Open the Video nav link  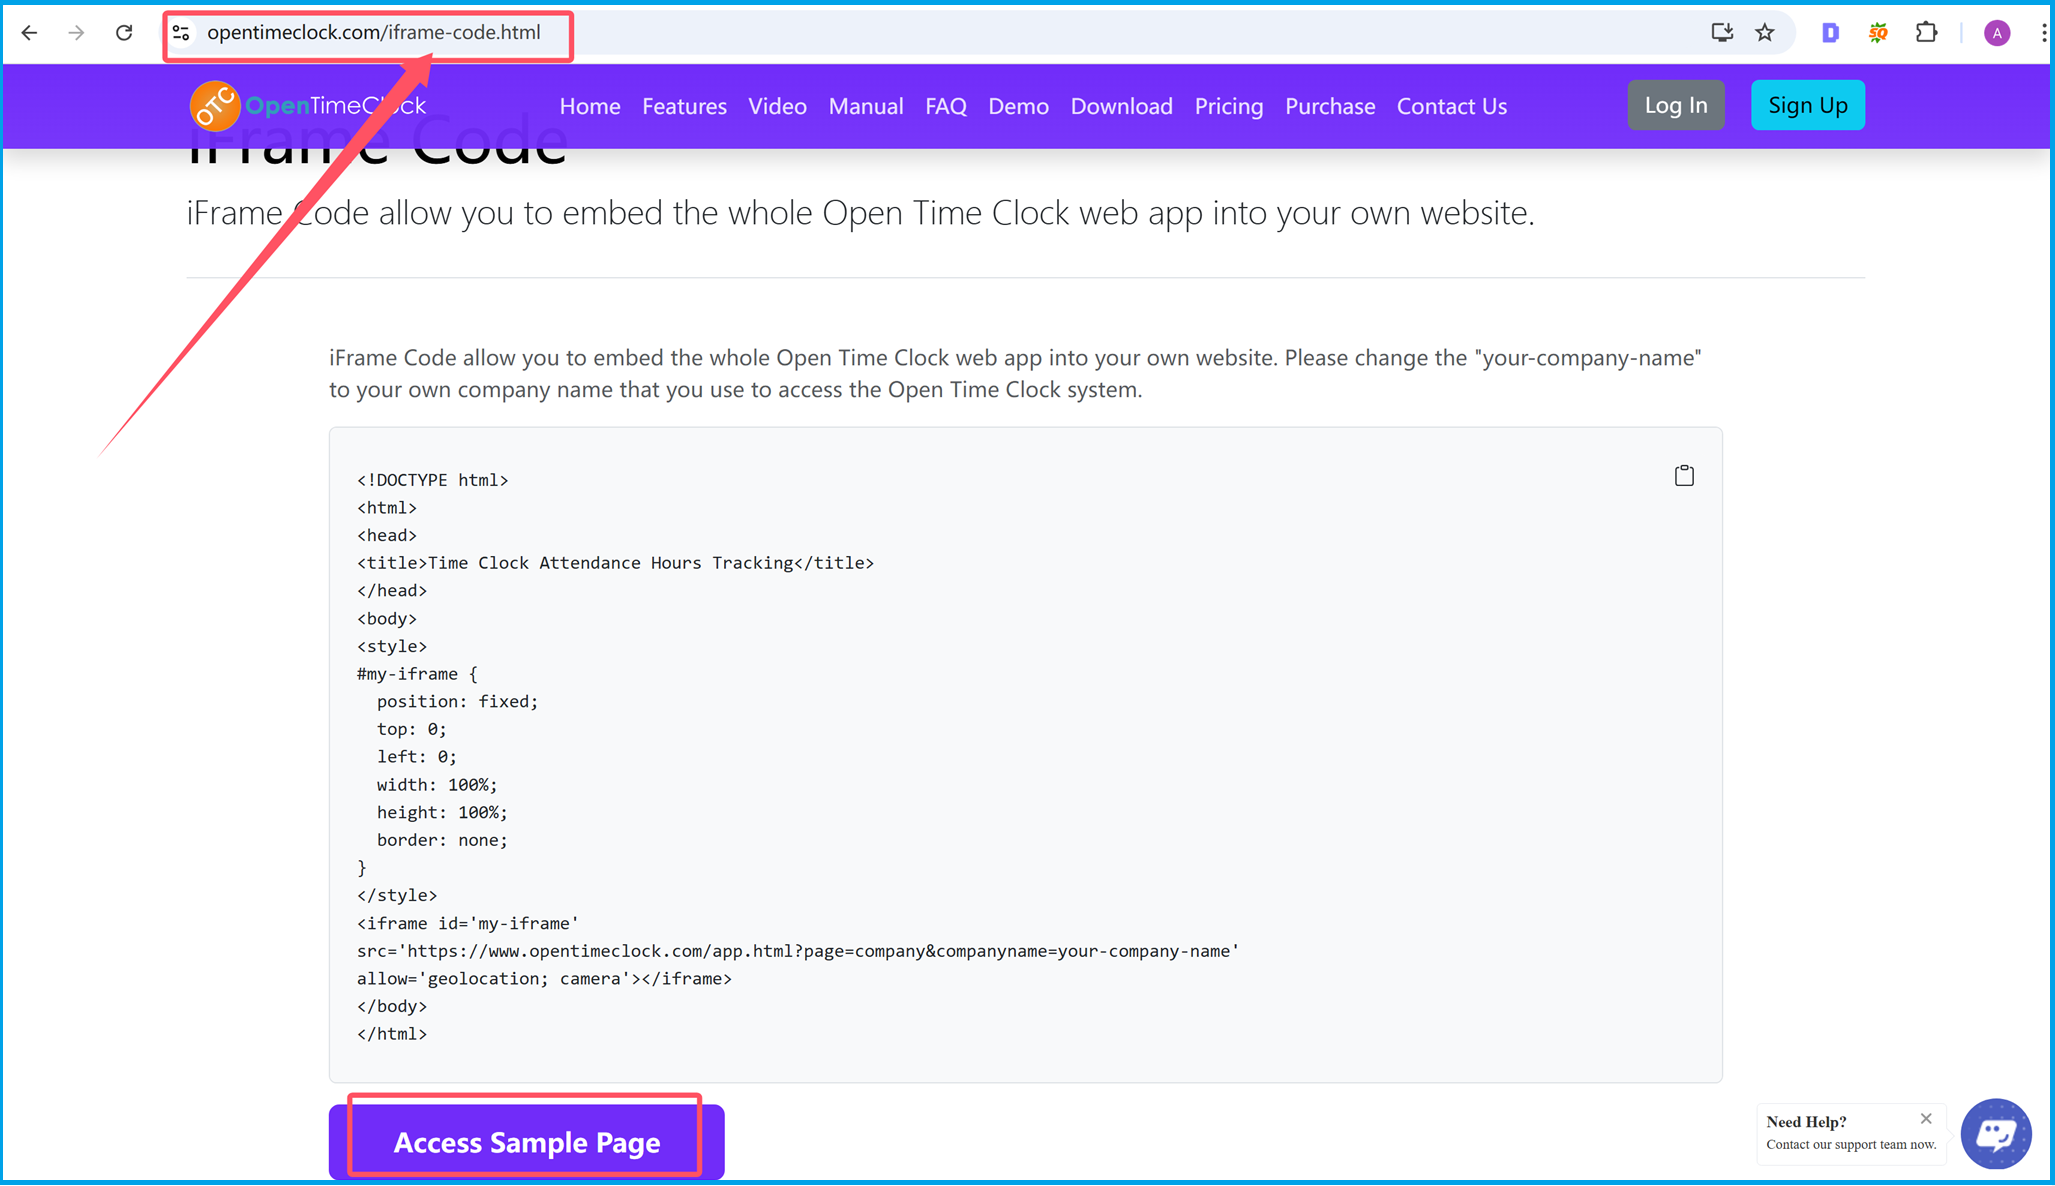(777, 106)
